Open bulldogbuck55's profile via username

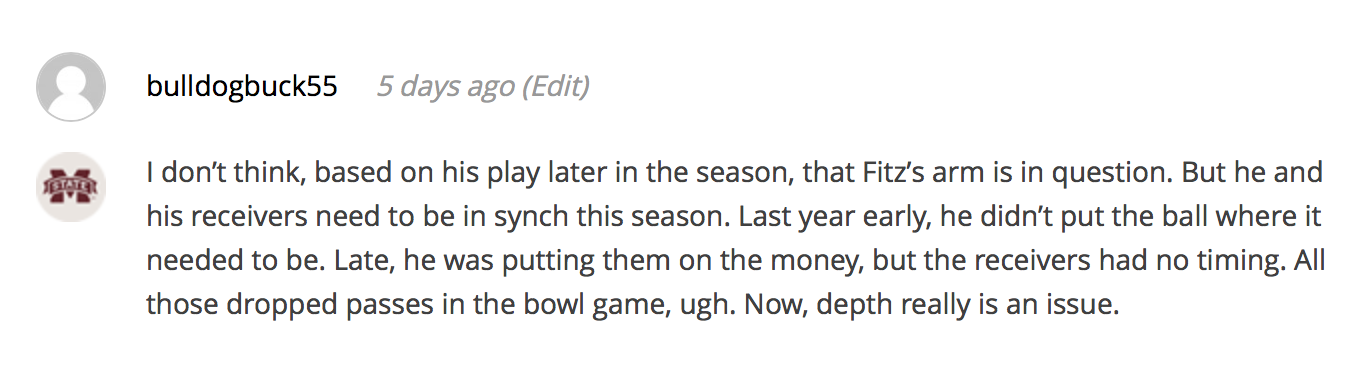point(242,87)
